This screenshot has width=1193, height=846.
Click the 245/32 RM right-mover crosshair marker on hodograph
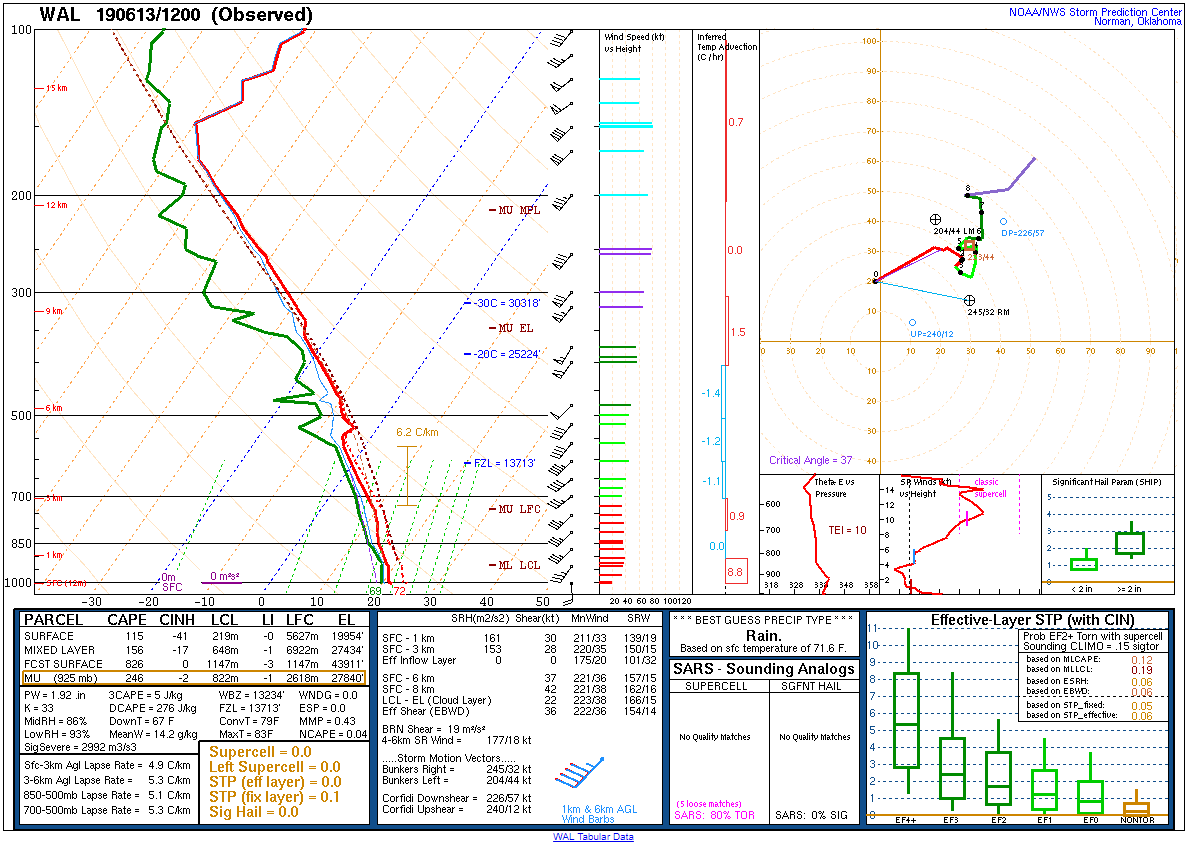pos(969,301)
